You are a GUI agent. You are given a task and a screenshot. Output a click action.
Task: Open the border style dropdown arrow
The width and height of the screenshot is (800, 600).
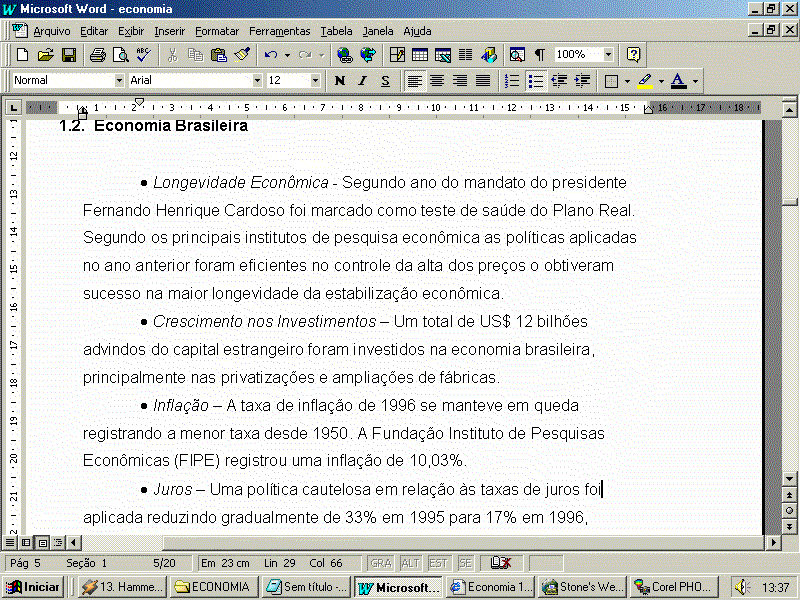(x=627, y=81)
